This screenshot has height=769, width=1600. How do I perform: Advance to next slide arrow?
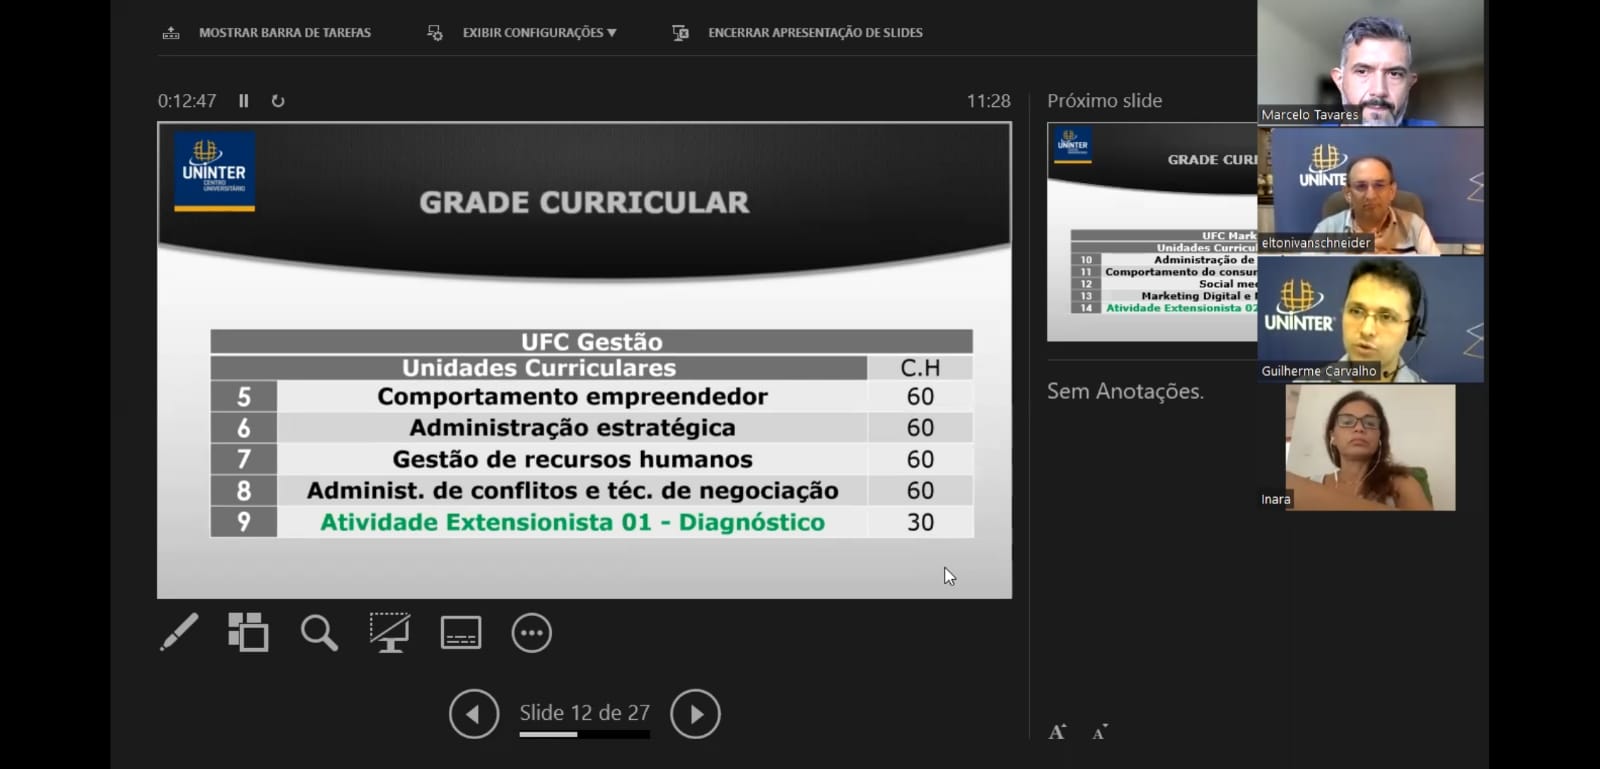[x=695, y=714]
